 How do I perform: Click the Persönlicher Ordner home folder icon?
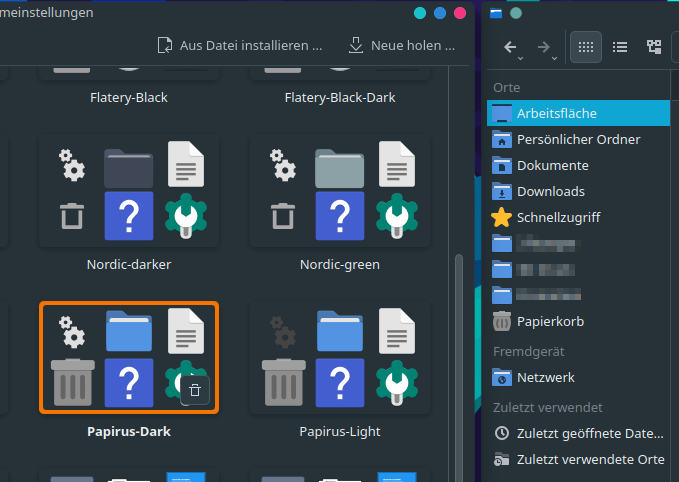click(x=502, y=139)
